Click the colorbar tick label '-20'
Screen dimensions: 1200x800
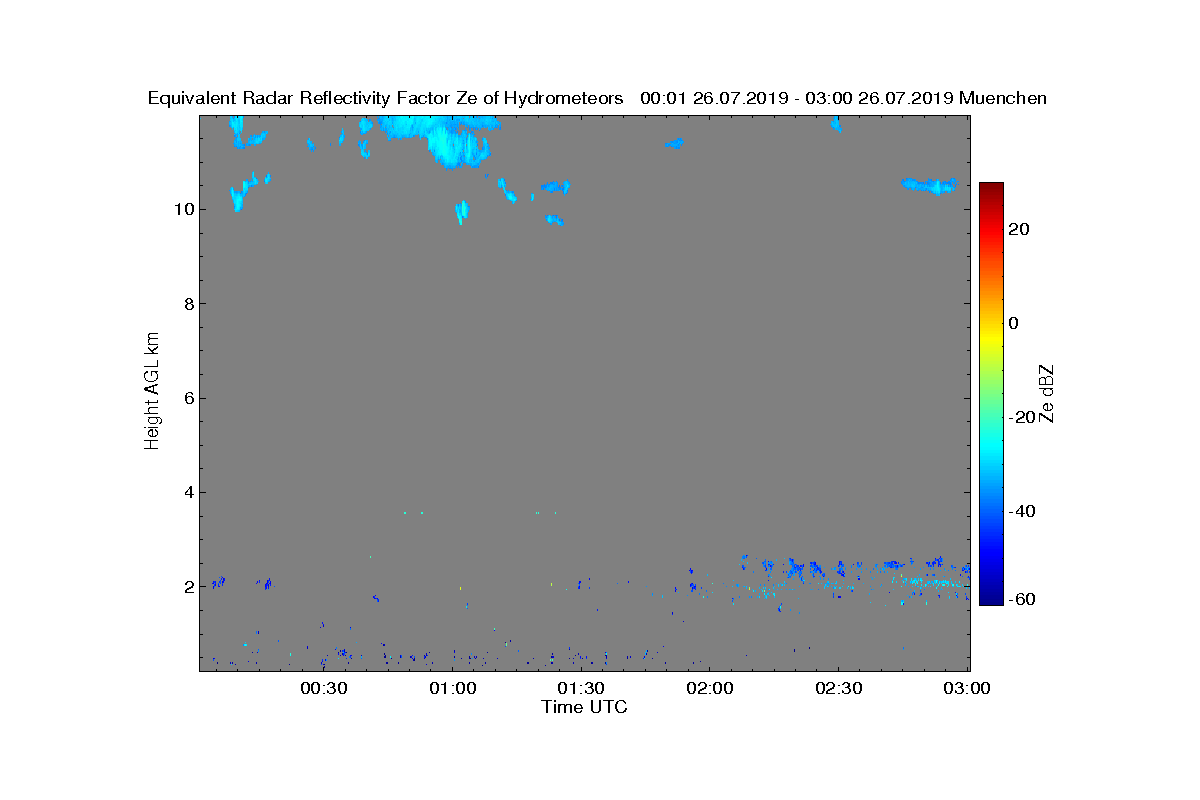(1020, 417)
